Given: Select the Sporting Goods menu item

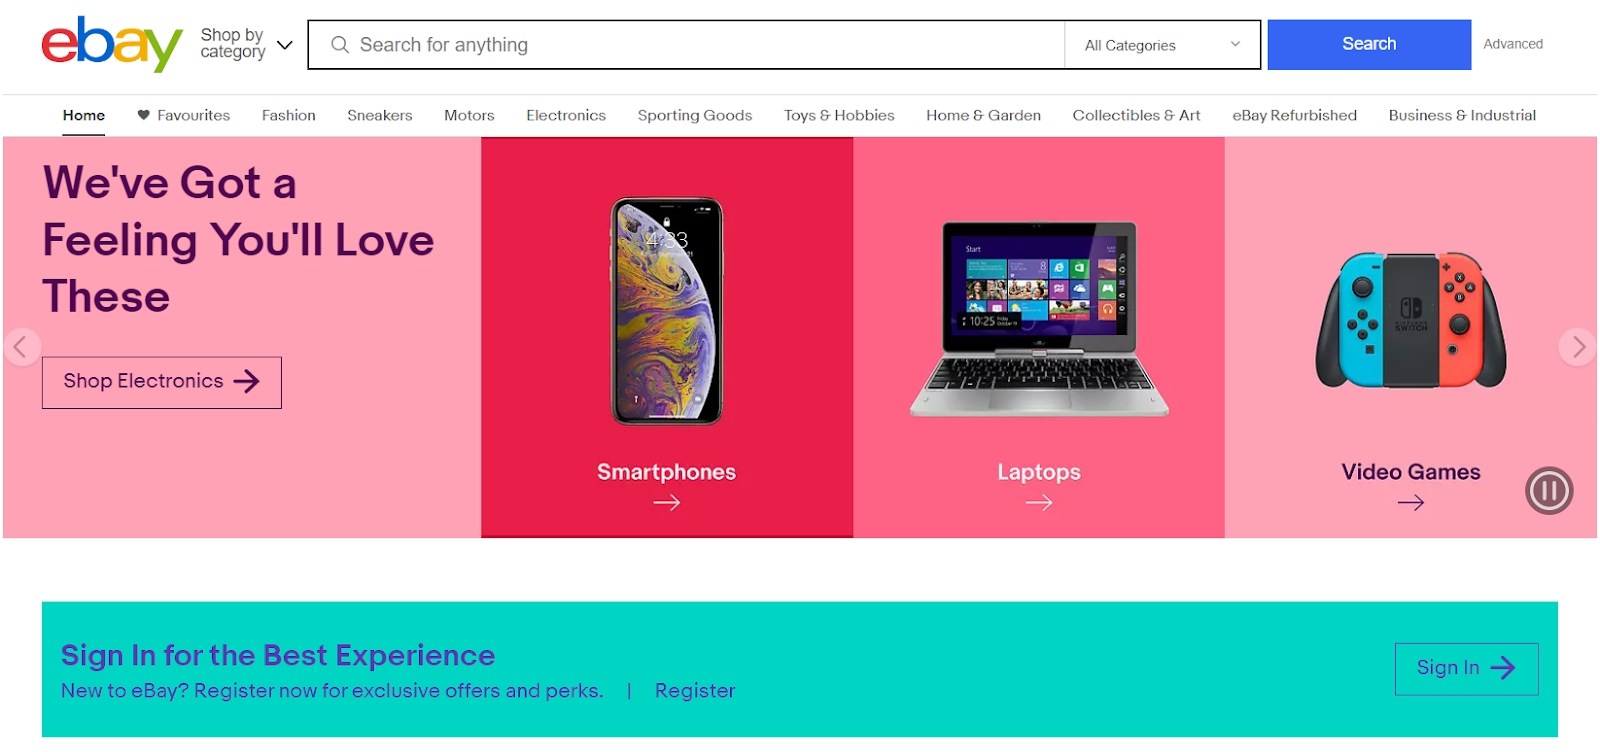Looking at the screenshot, I should click(x=695, y=115).
